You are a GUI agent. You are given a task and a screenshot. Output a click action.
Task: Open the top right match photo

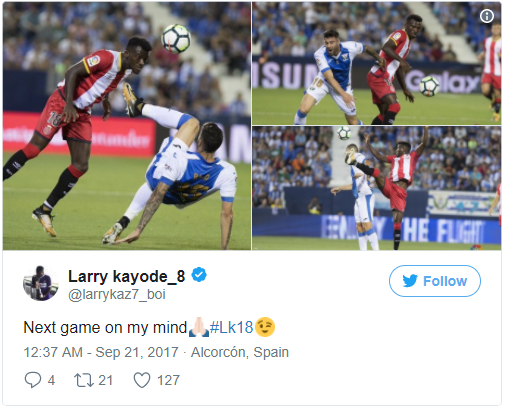click(376, 63)
